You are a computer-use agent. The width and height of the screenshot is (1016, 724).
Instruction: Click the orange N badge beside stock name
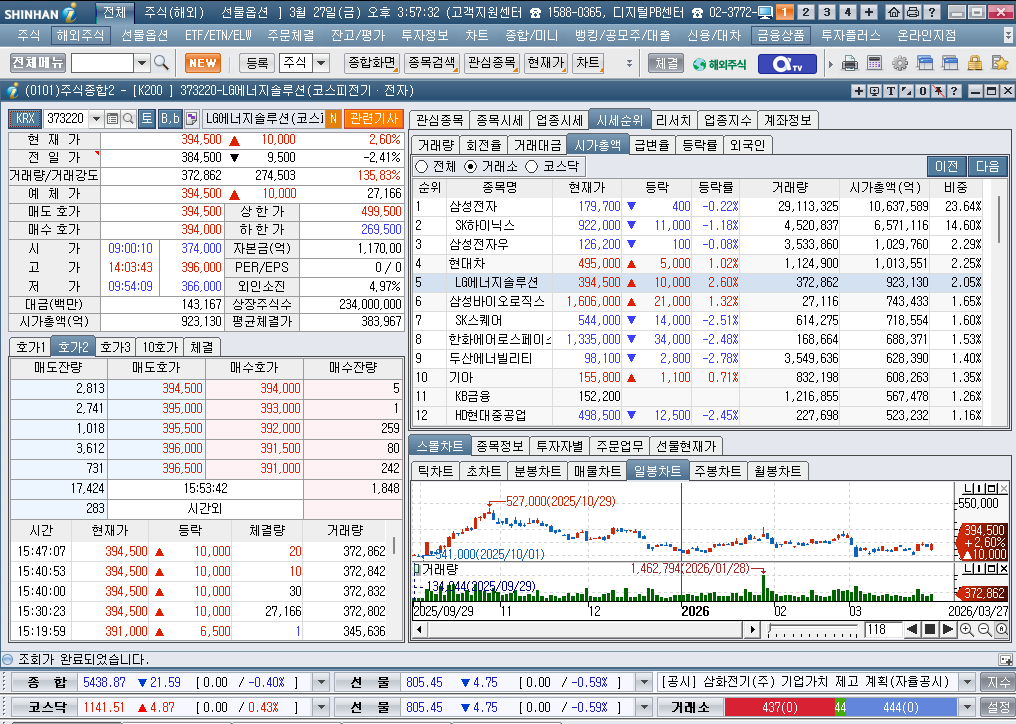pos(333,119)
